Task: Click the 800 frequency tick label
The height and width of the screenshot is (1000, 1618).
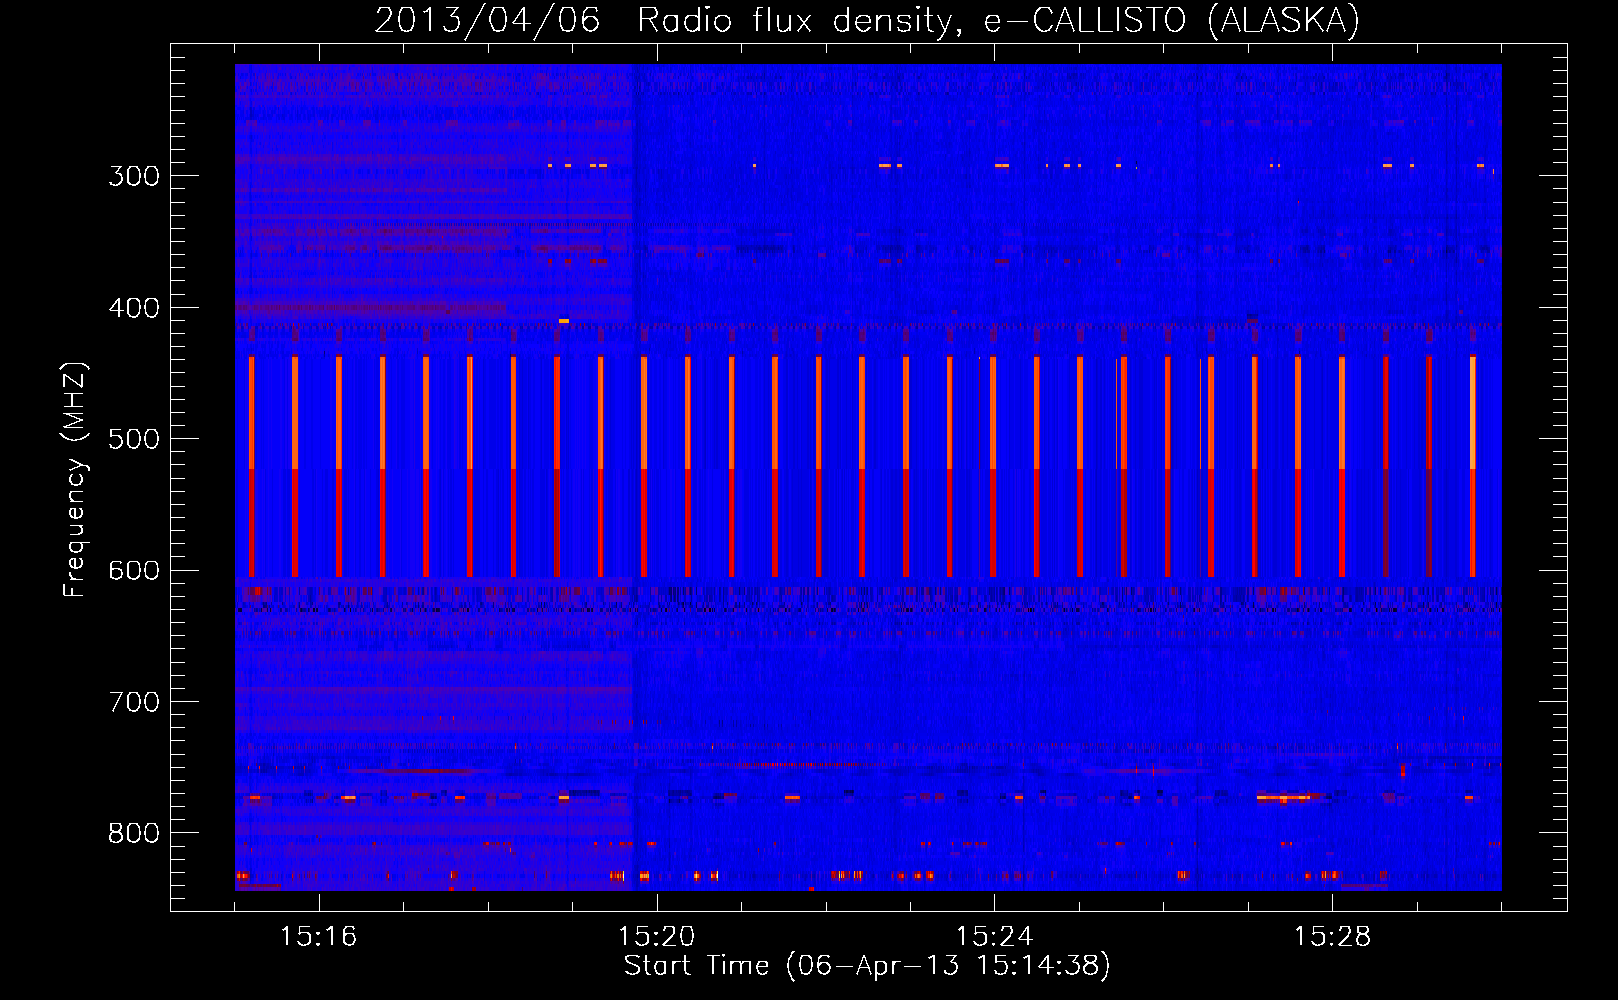Action: coord(134,833)
